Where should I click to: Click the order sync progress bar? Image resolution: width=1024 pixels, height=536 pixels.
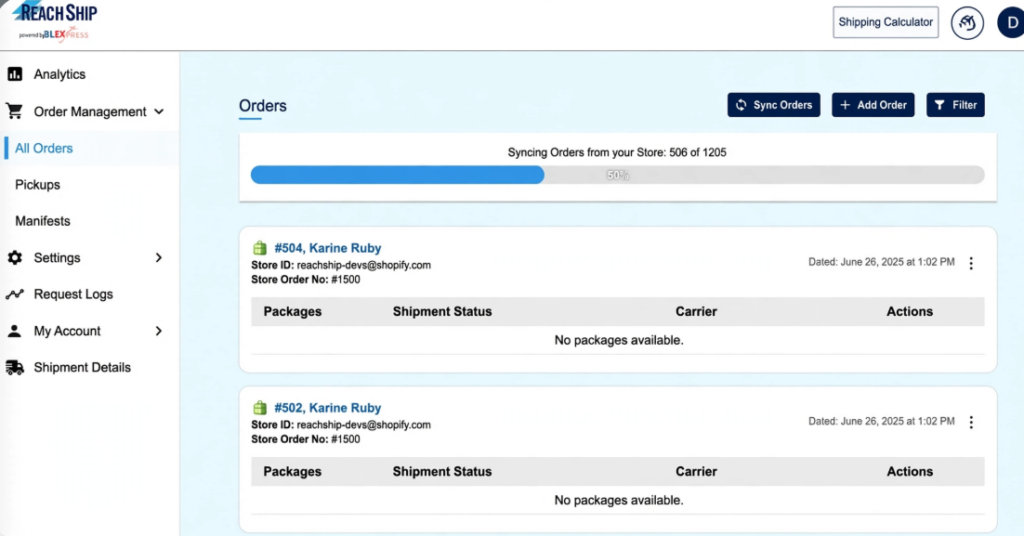point(618,175)
